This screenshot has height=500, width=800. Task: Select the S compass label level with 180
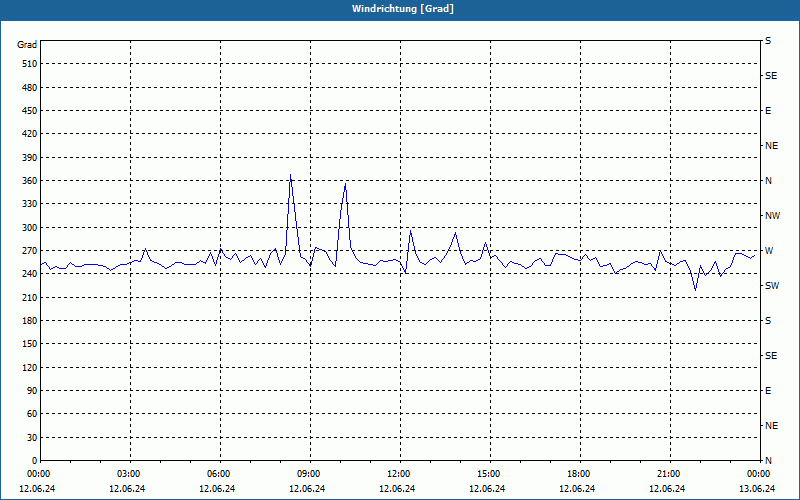tap(768, 321)
